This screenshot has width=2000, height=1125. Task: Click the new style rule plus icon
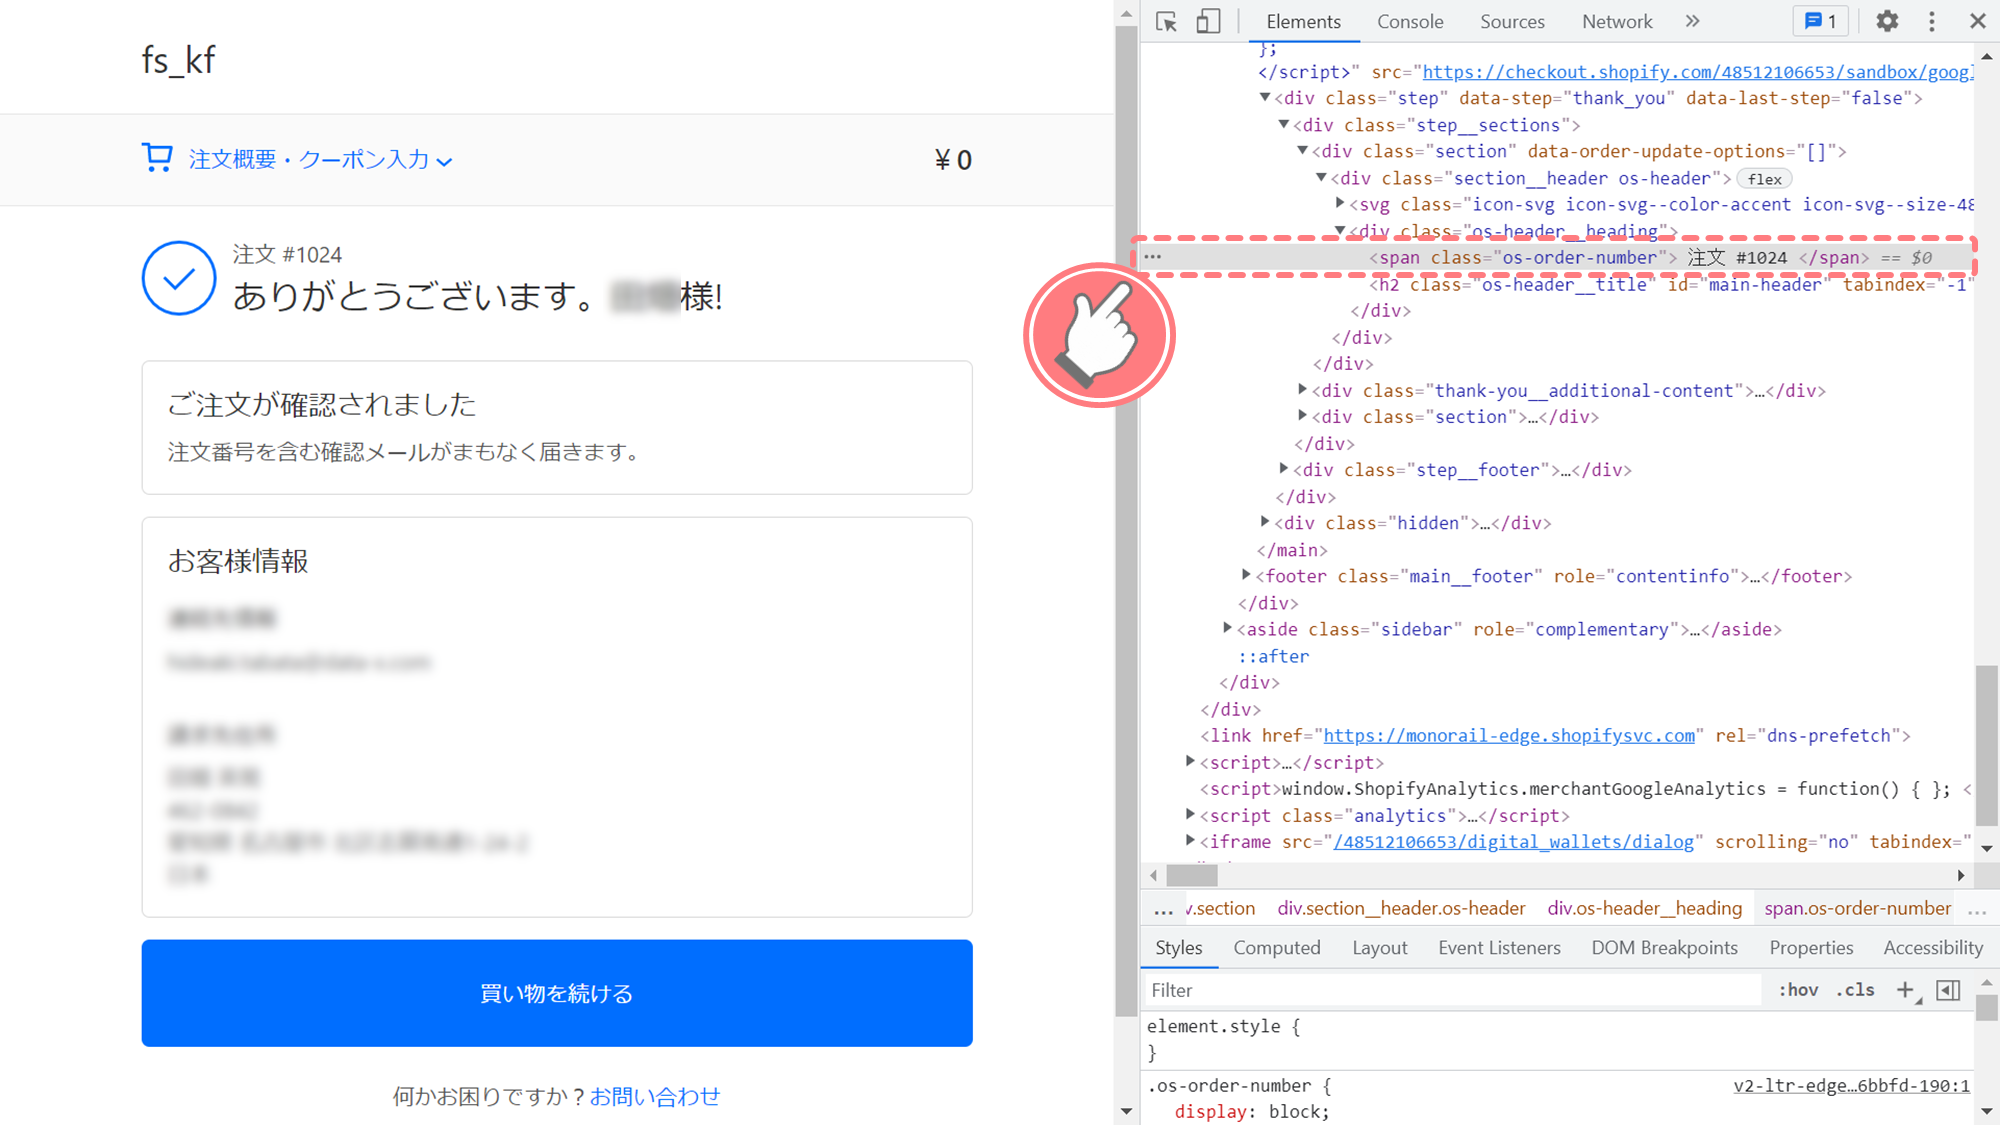click(x=1905, y=990)
